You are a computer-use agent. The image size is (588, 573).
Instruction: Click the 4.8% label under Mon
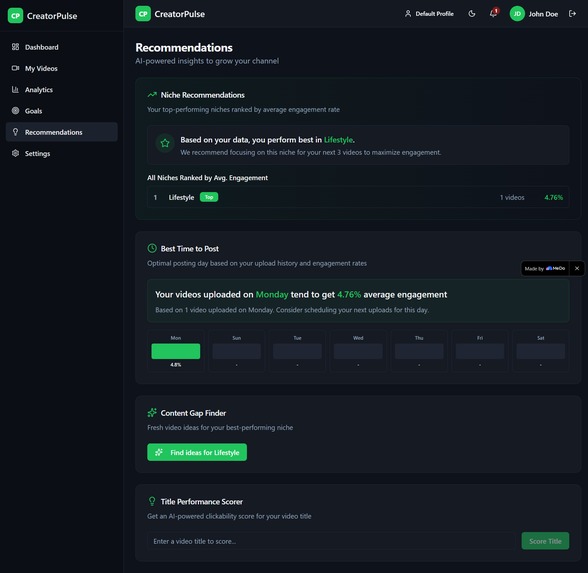click(x=176, y=365)
